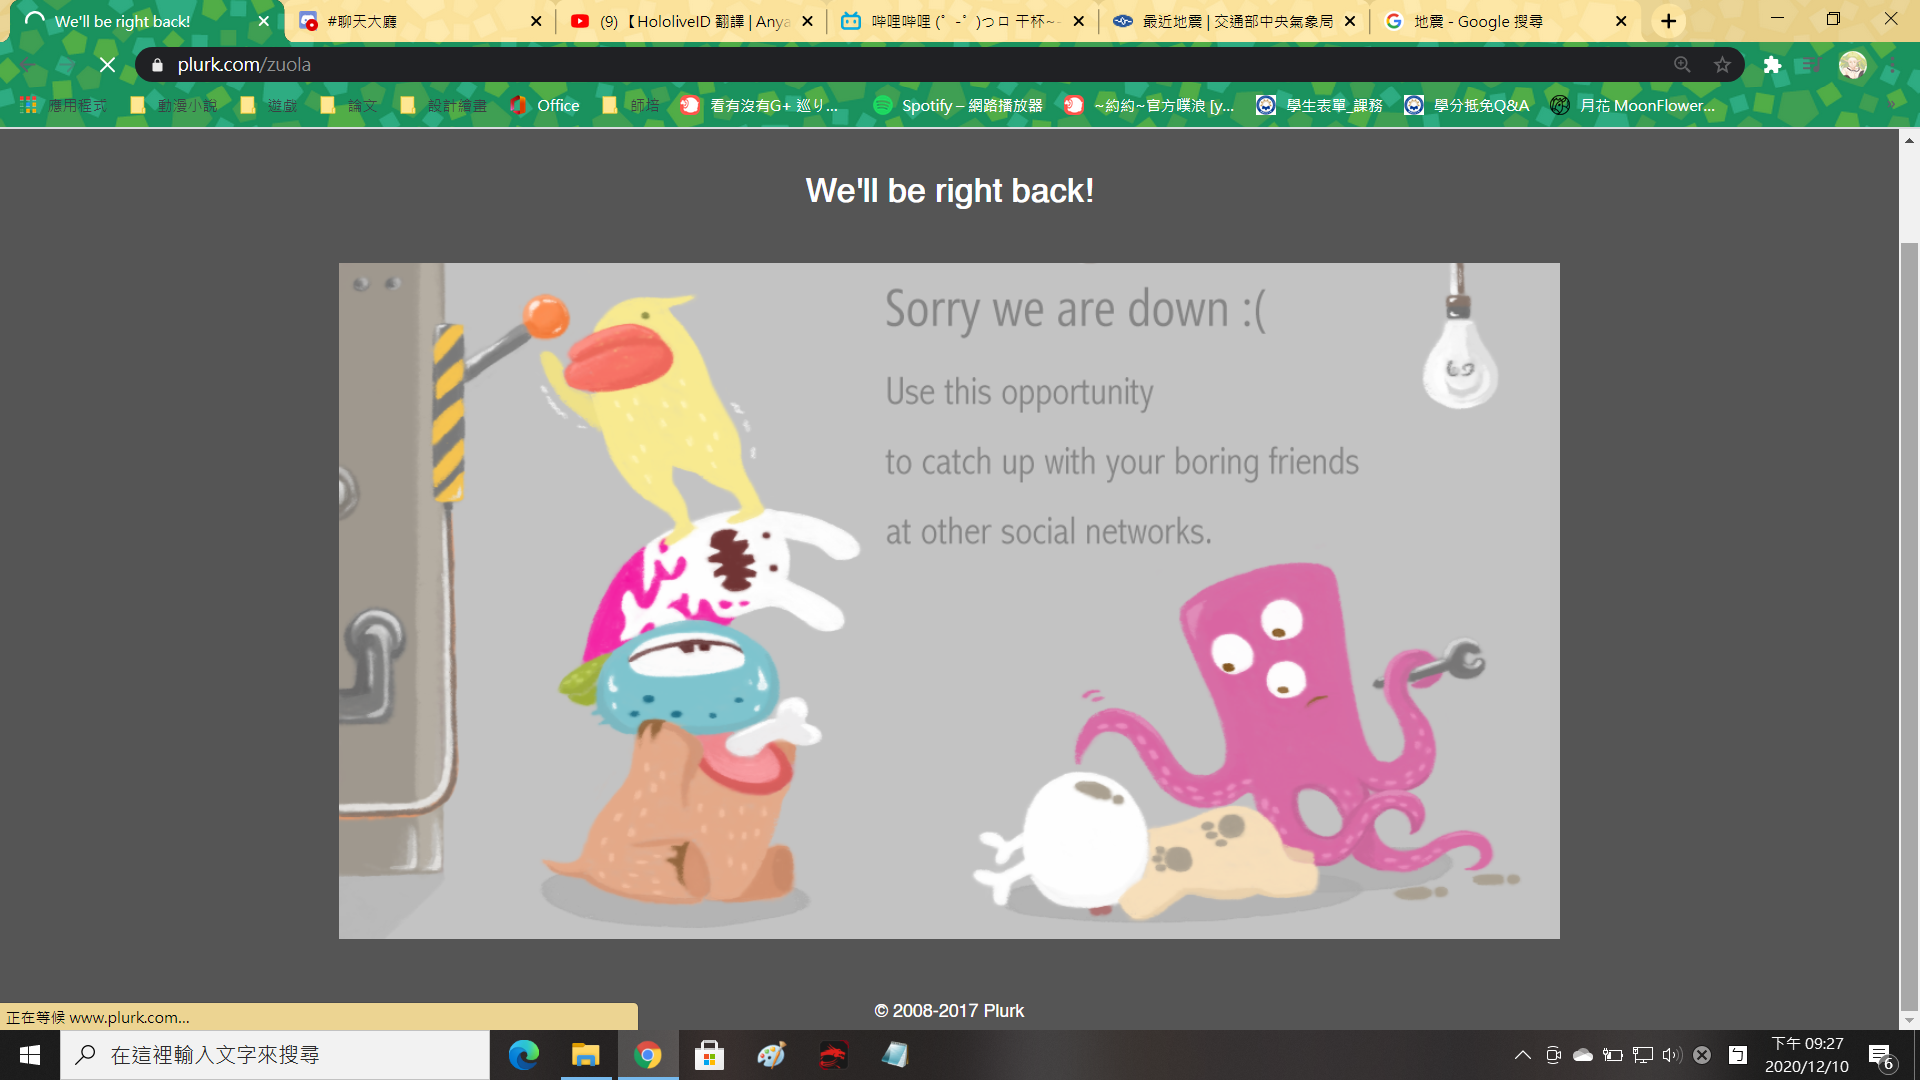Open the clock showing 下午 09:27
1920x1080 pixels.
pyautogui.click(x=1807, y=1055)
